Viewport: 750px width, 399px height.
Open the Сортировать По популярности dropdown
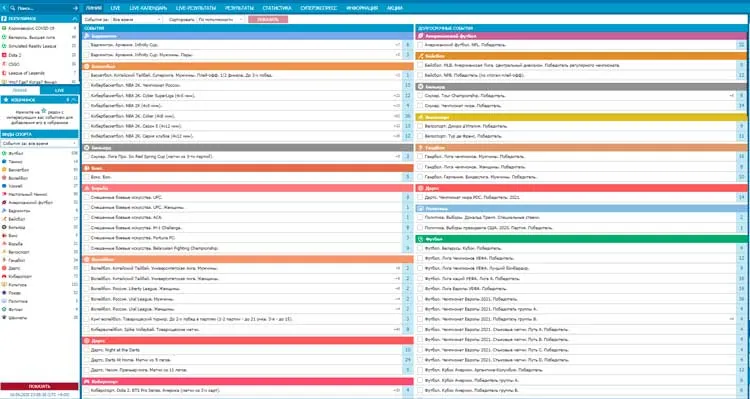pos(221,20)
